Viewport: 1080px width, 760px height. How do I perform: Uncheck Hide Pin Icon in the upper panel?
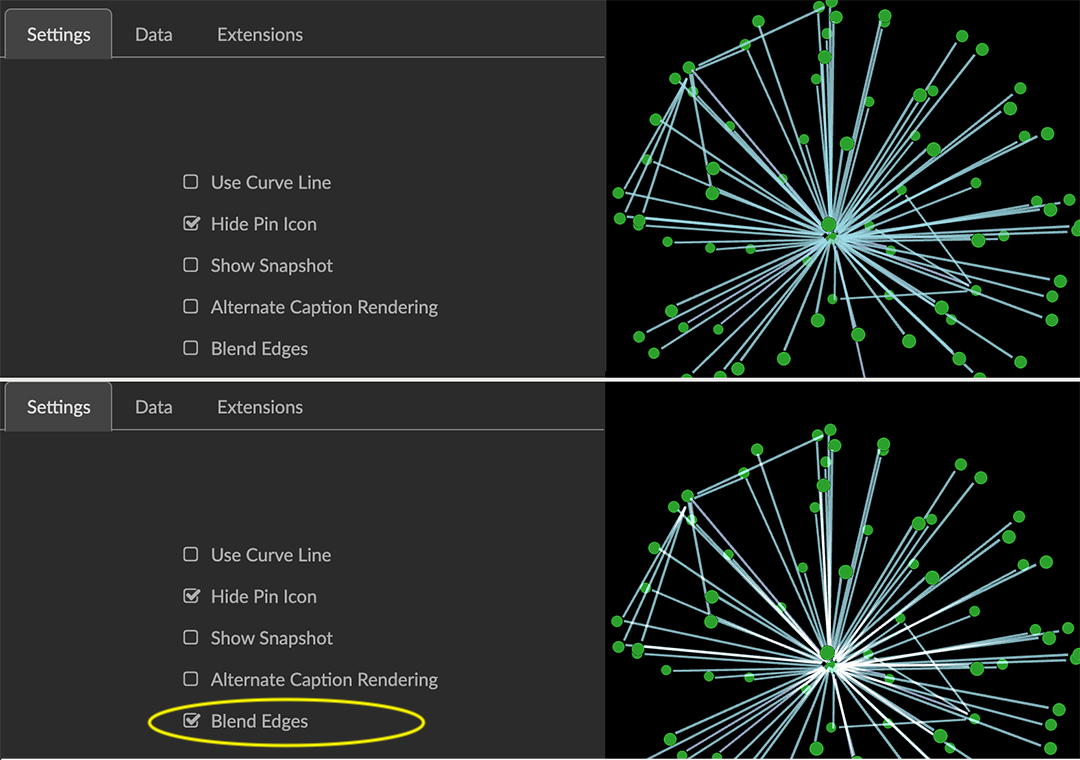191,224
